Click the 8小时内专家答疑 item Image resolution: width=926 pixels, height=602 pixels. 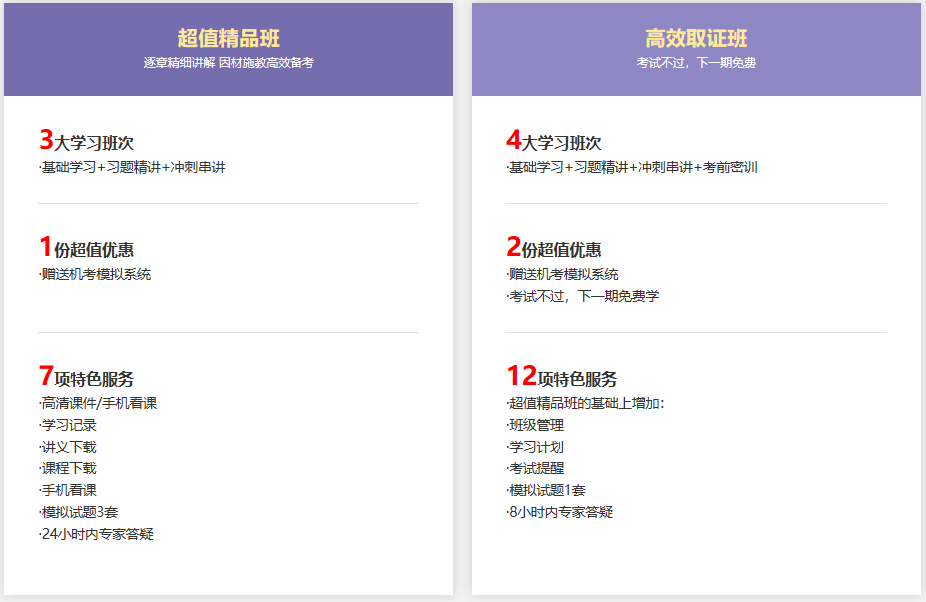point(560,512)
